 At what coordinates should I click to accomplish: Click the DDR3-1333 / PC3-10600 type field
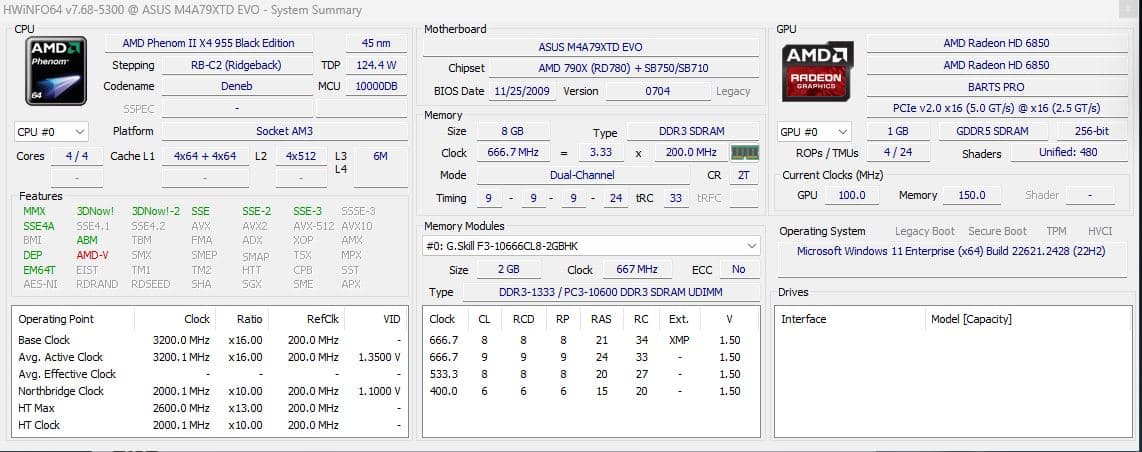pyautogui.click(x=610, y=292)
